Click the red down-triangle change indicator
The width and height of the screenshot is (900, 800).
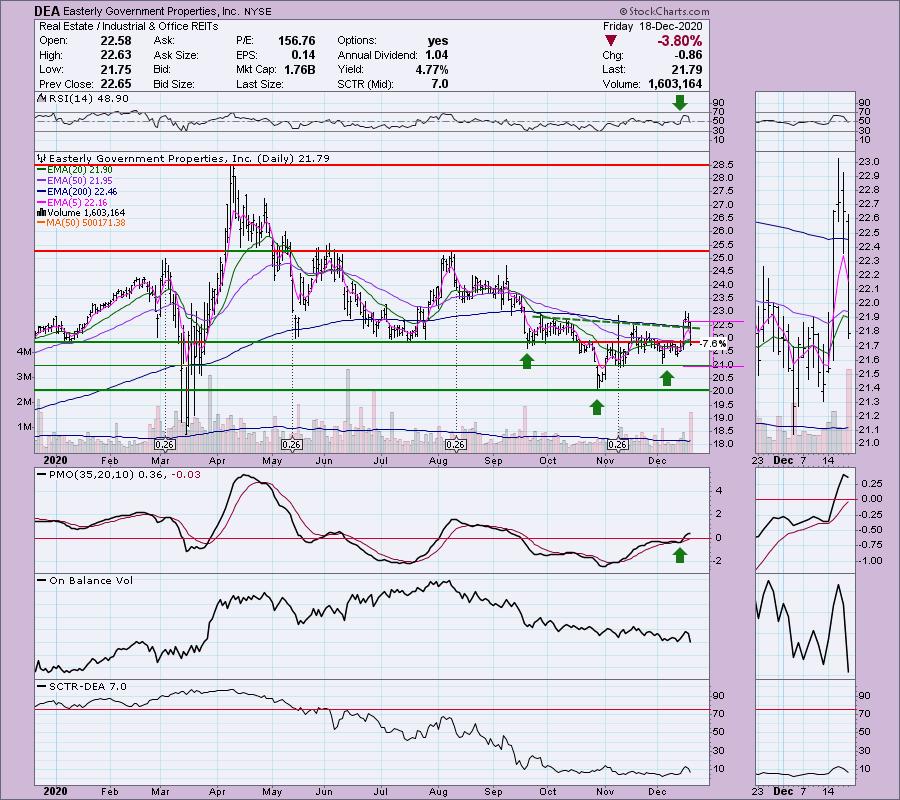pos(611,41)
